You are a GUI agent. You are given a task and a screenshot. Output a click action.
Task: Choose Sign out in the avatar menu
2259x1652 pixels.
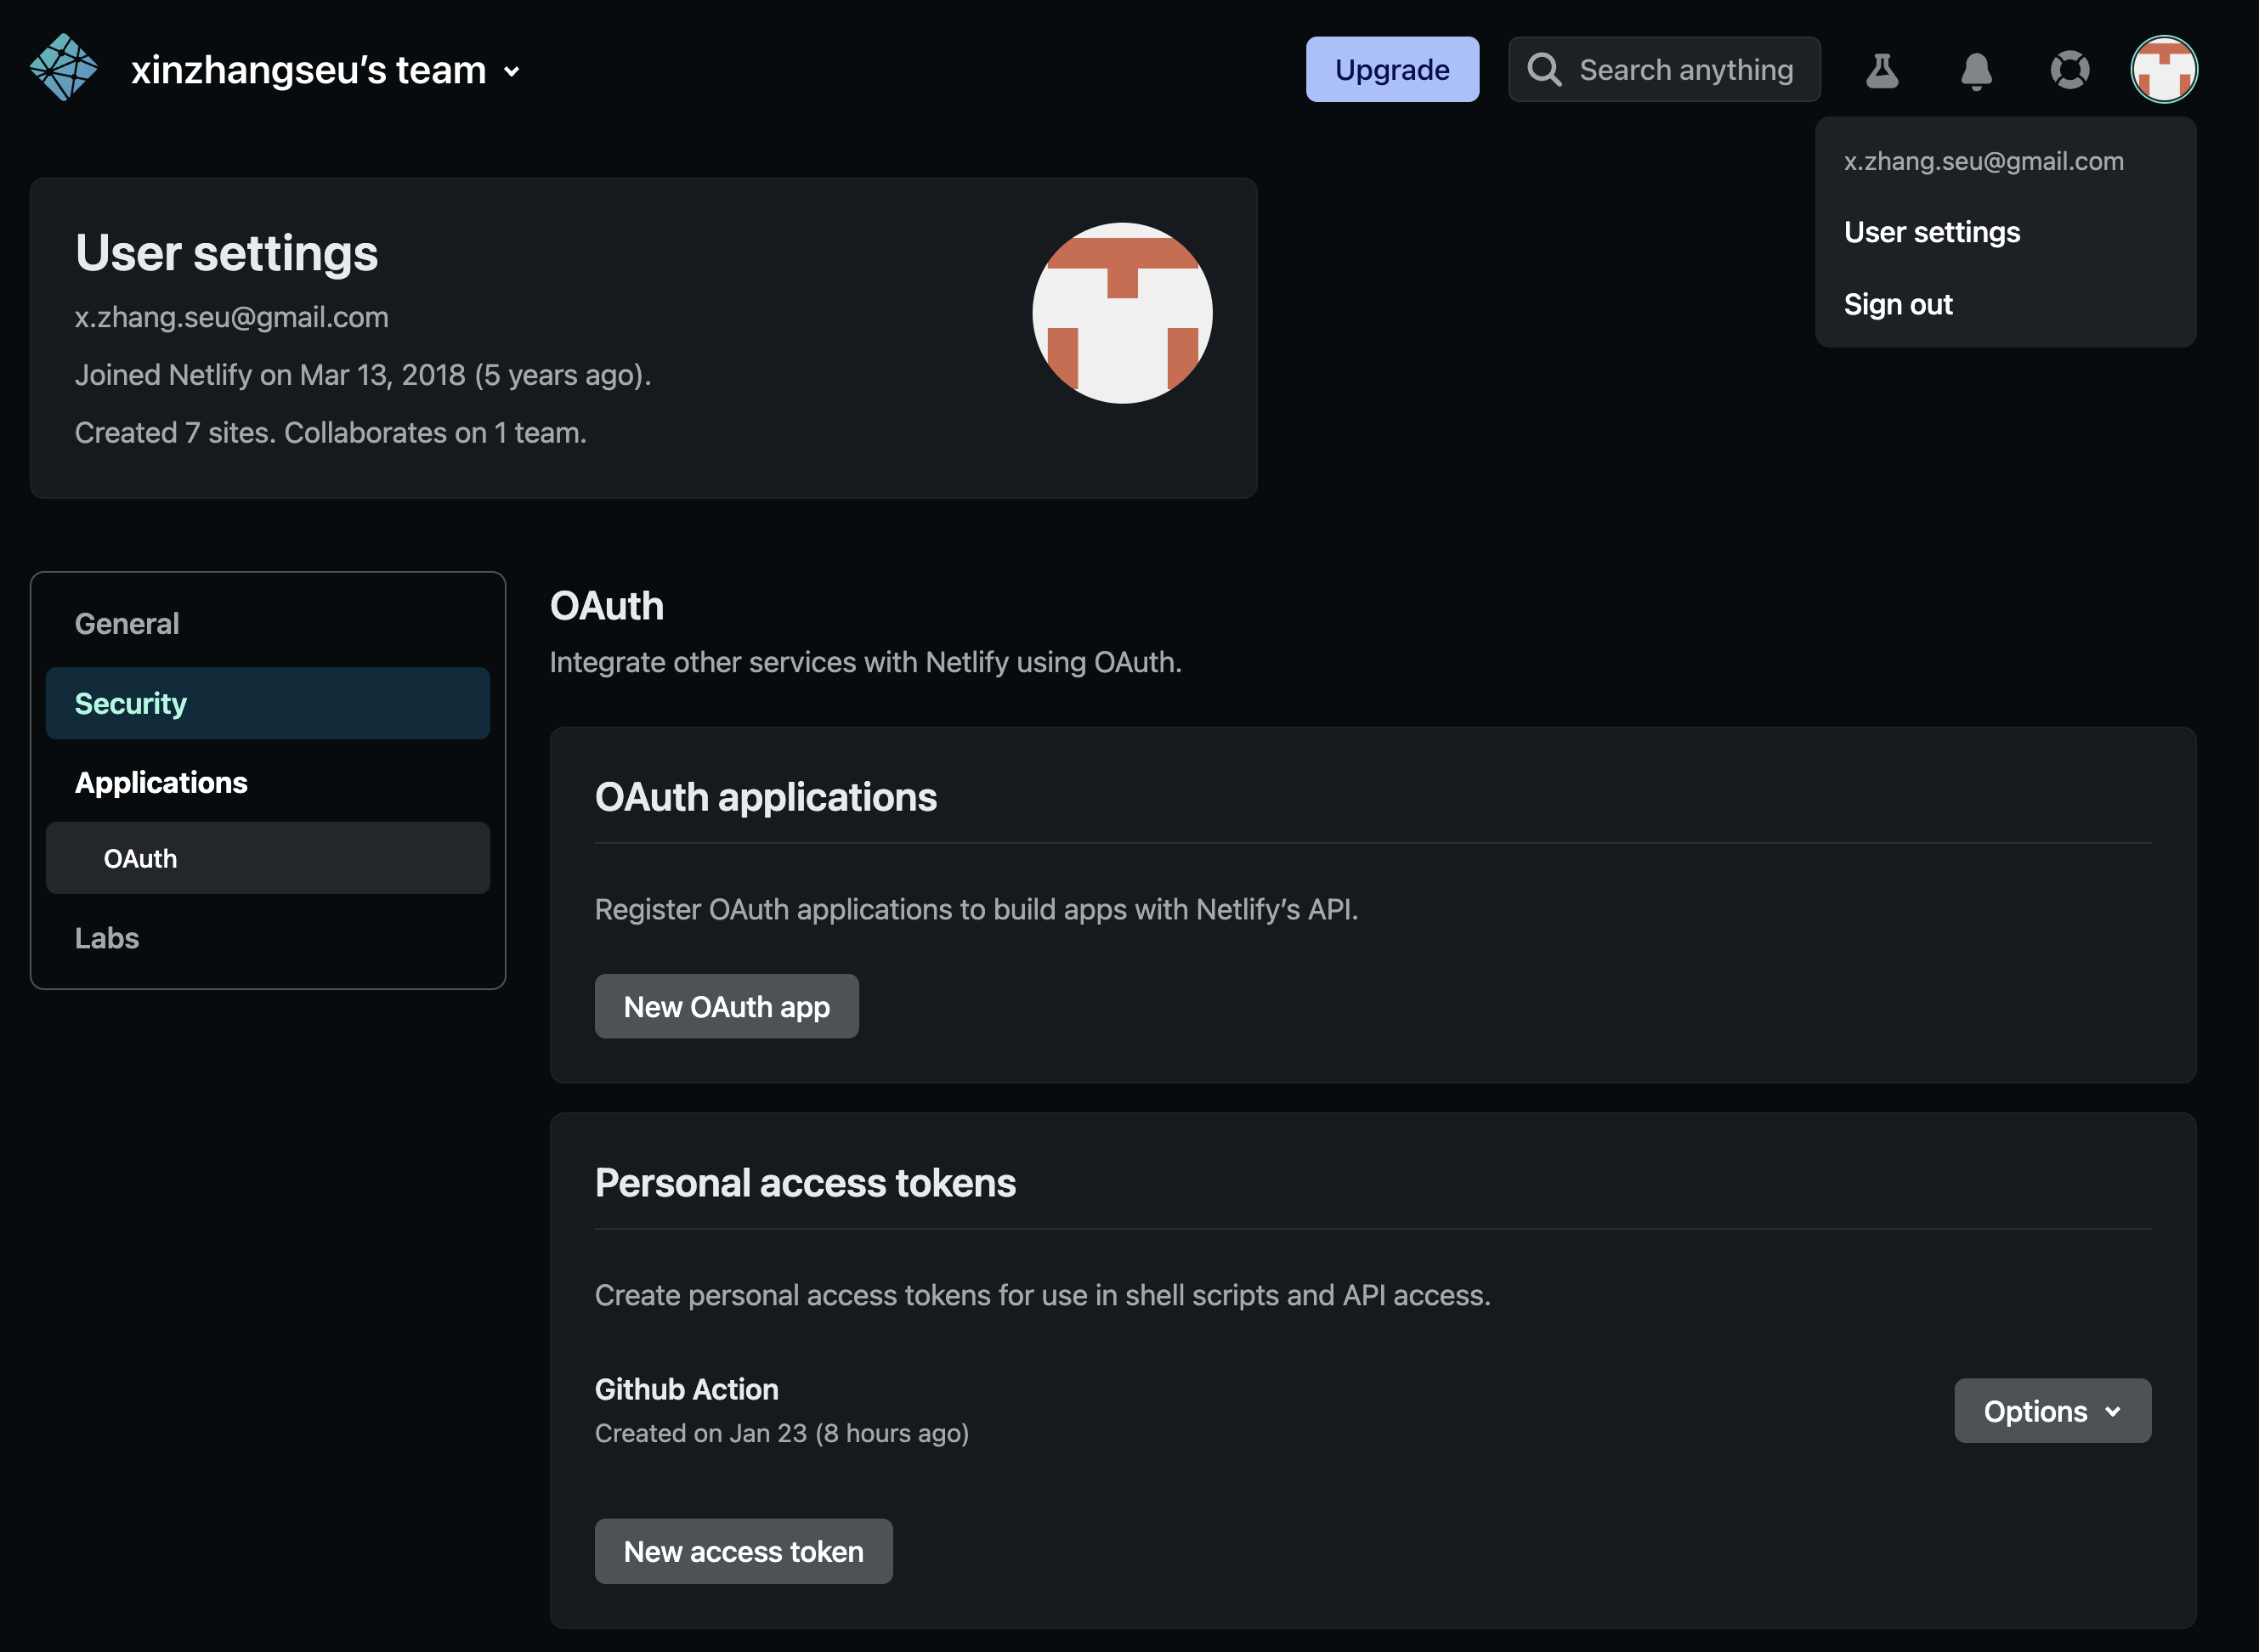(x=1898, y=304)
